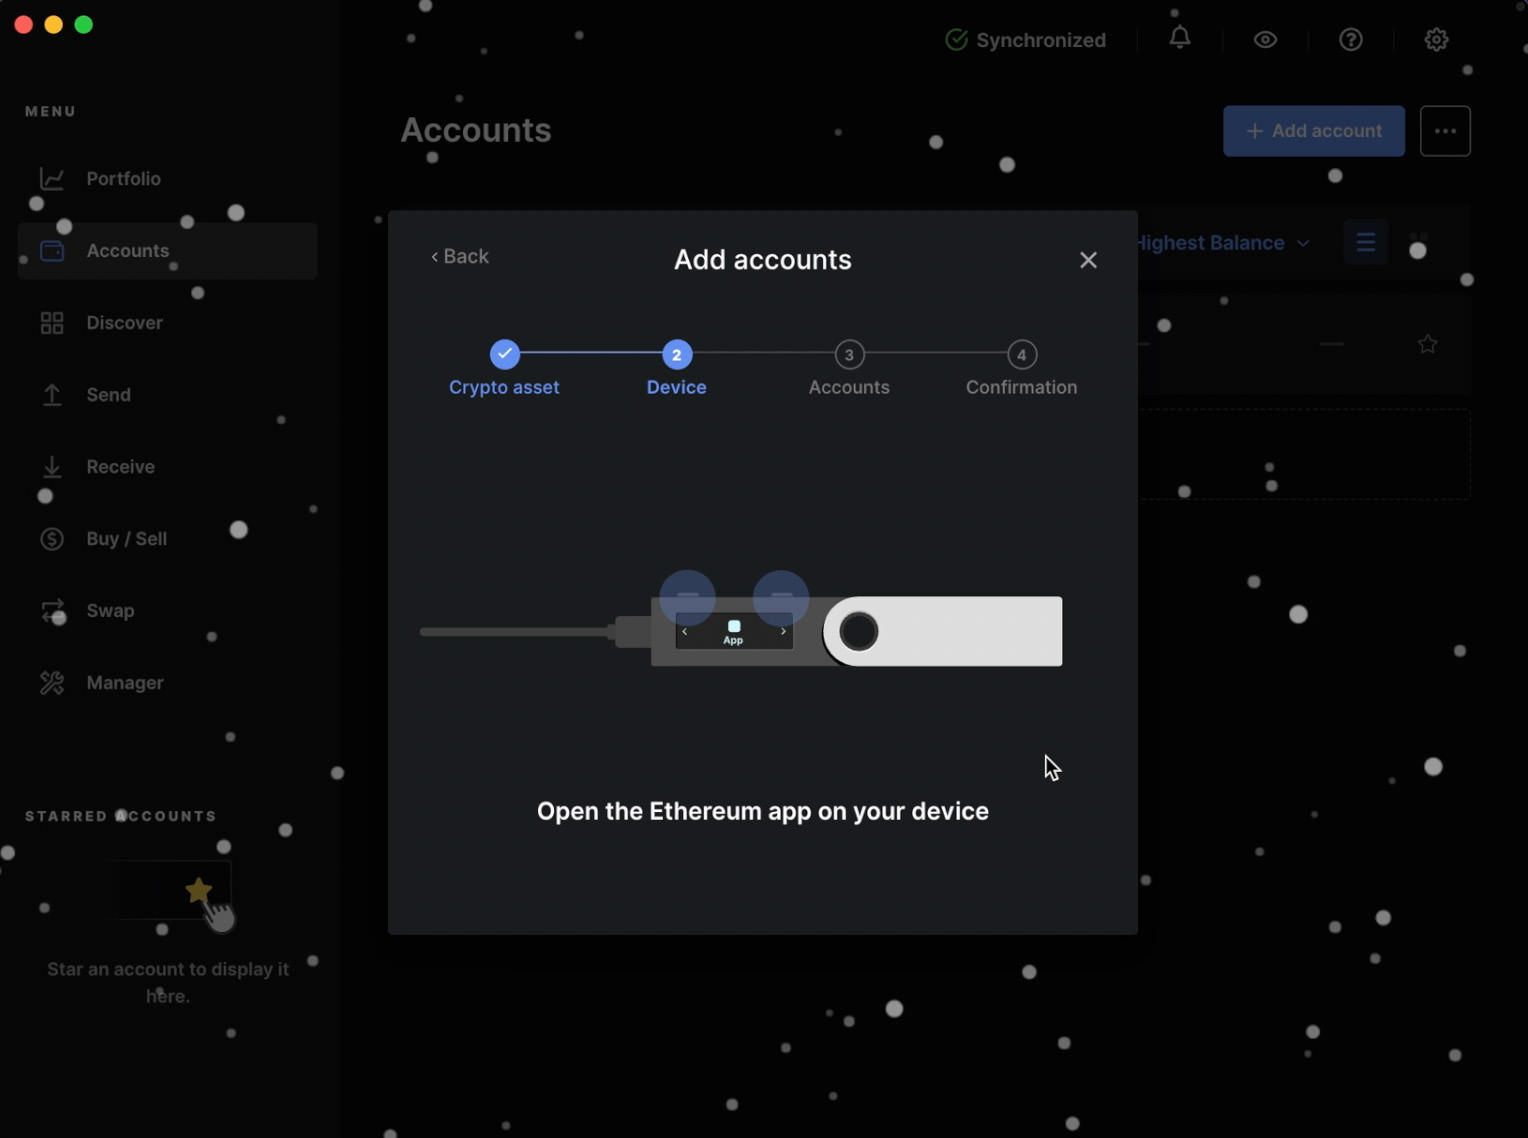Select the Accounts wallet icon in sidebar
This screenshot has width=1528, height=1138.
tap(52, 251)
